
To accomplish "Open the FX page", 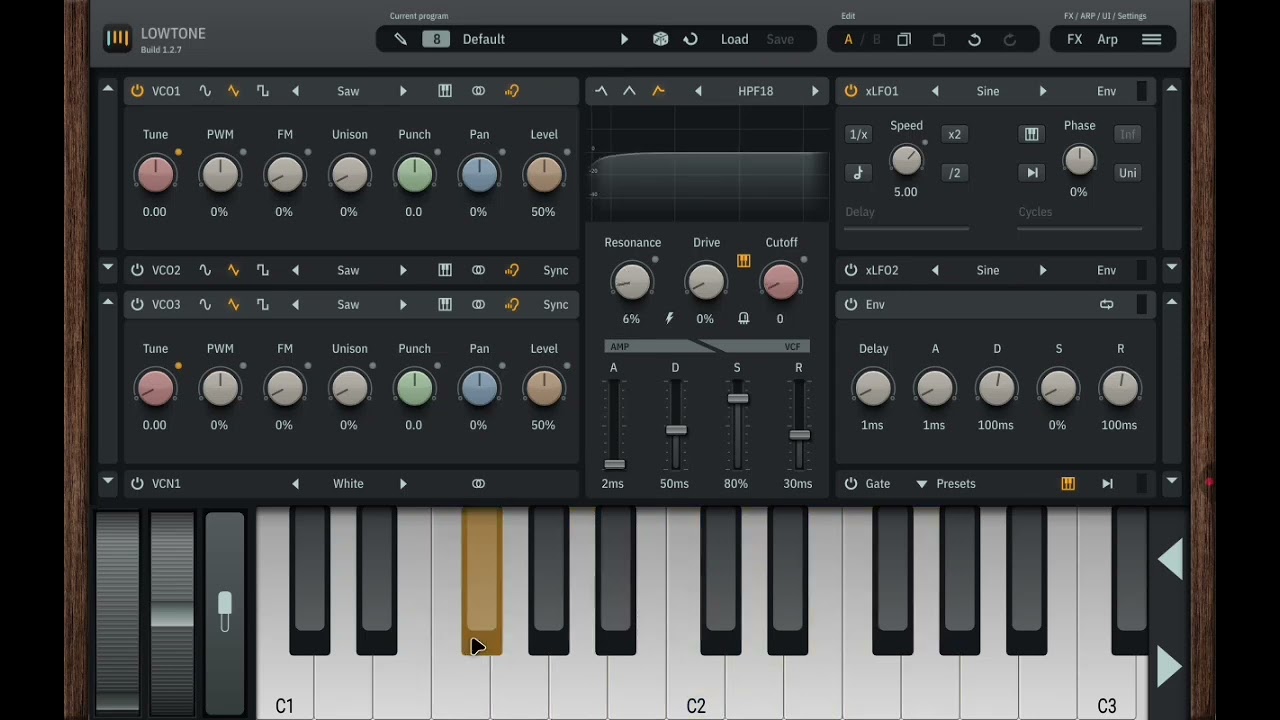I will 1075,39.
